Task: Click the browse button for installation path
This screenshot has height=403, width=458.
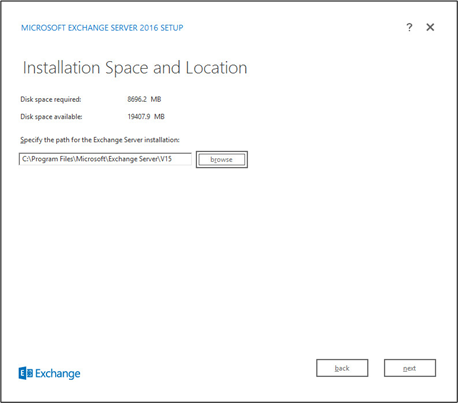Action: click(222, 159)
